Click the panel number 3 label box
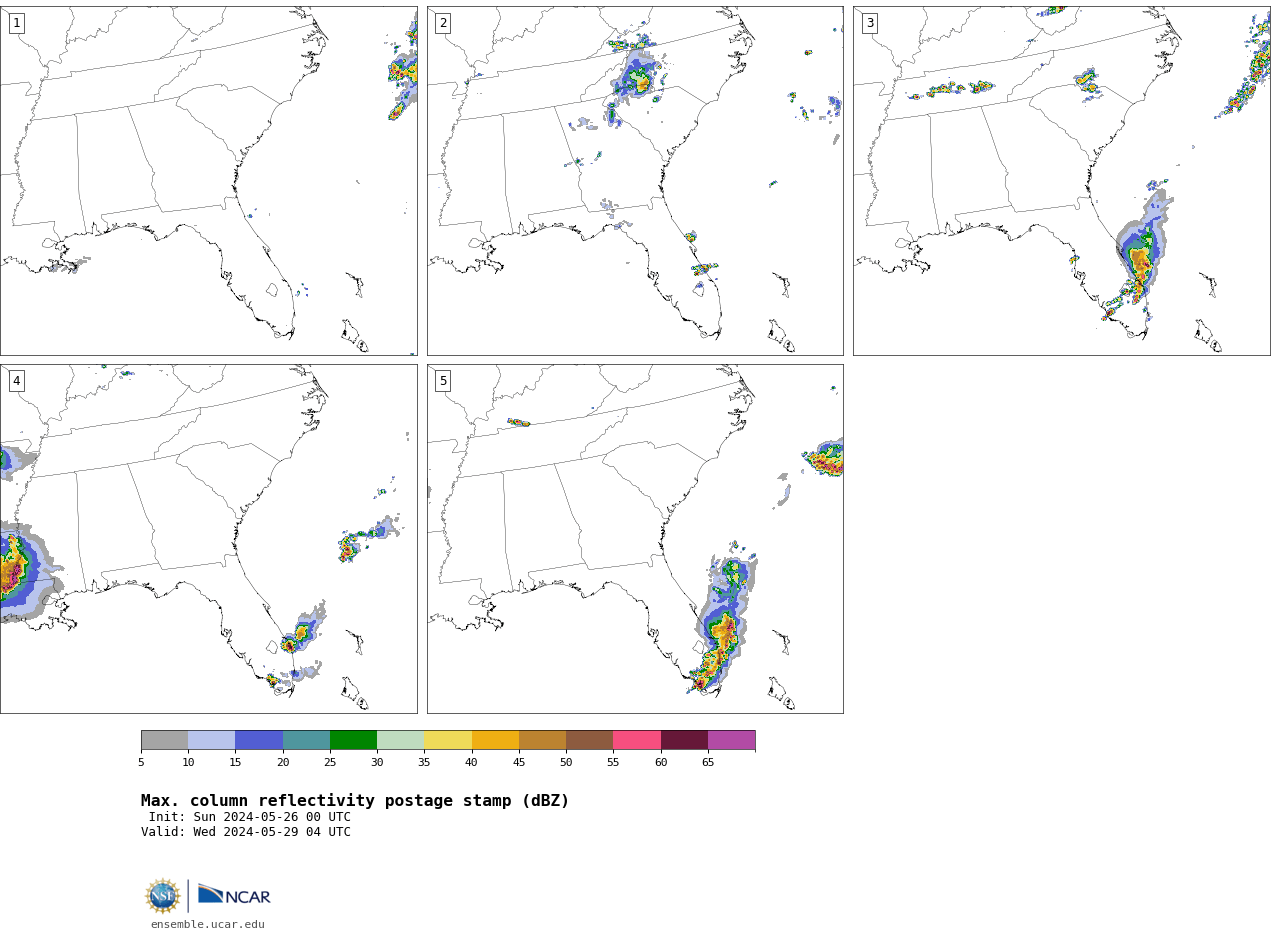The image size is (1280, 936). [x=870, y=23]
